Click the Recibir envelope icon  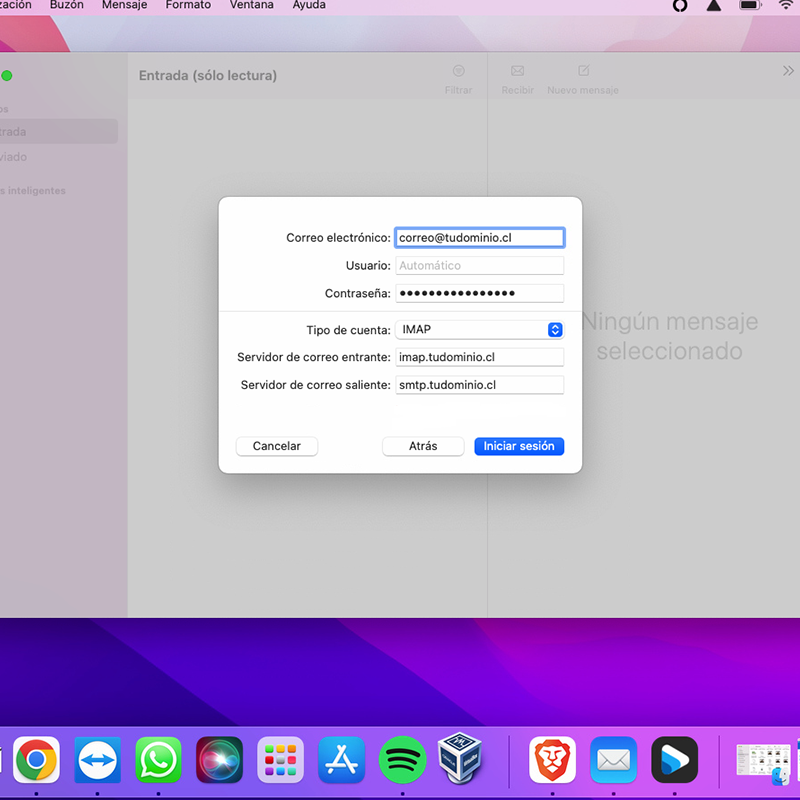coord(517,71)
